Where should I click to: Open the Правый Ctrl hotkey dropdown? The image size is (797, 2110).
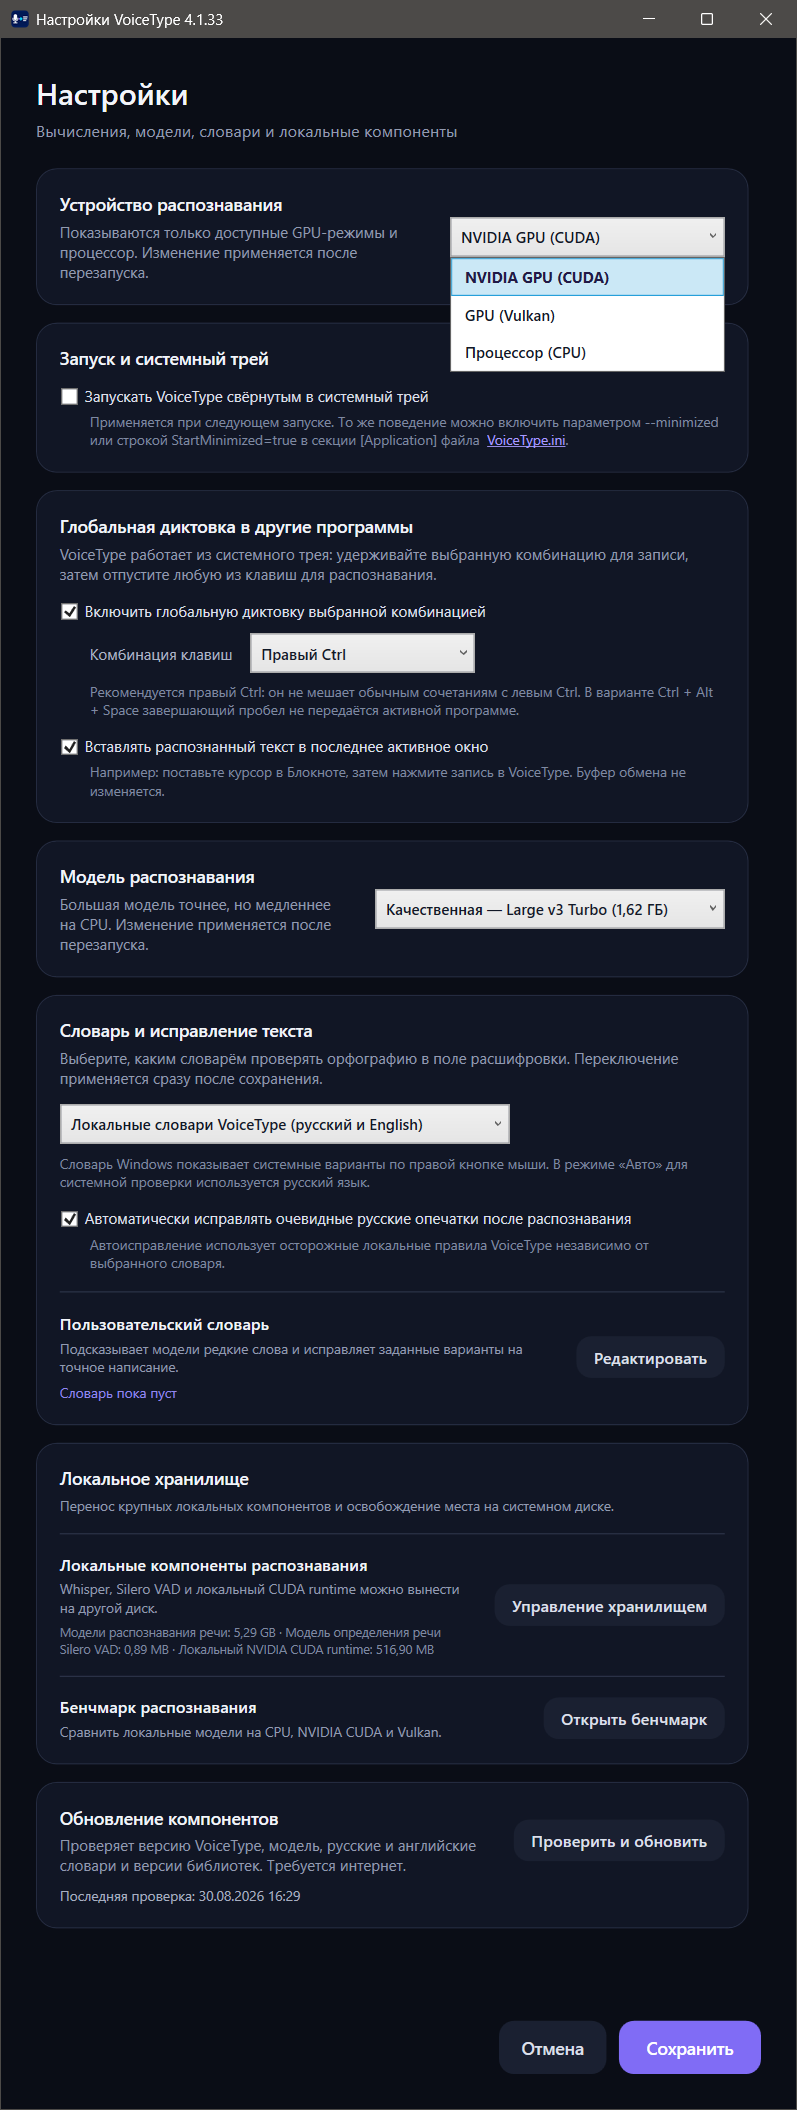click(x=362, y=654)
